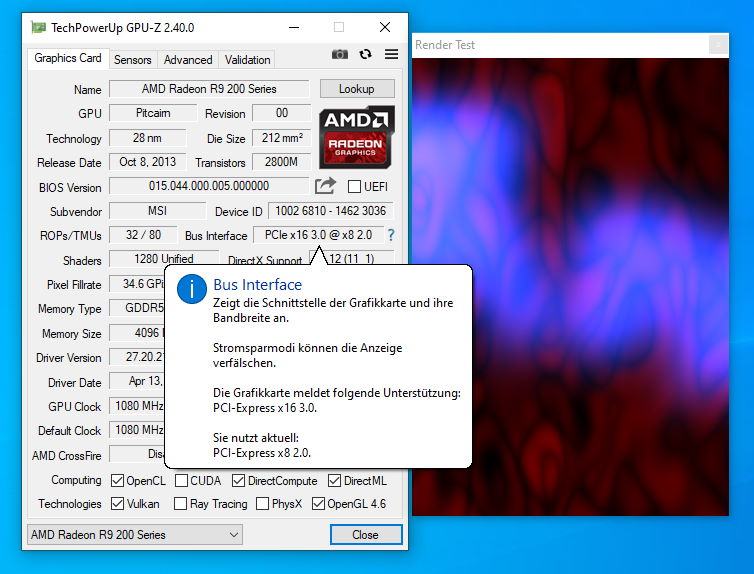Image resolution: width=754 pixels, height=574 pixels.
Task: Click the Release Date field Oct 8, 2013
Action: pyautogui.click(x=148, y=162)
